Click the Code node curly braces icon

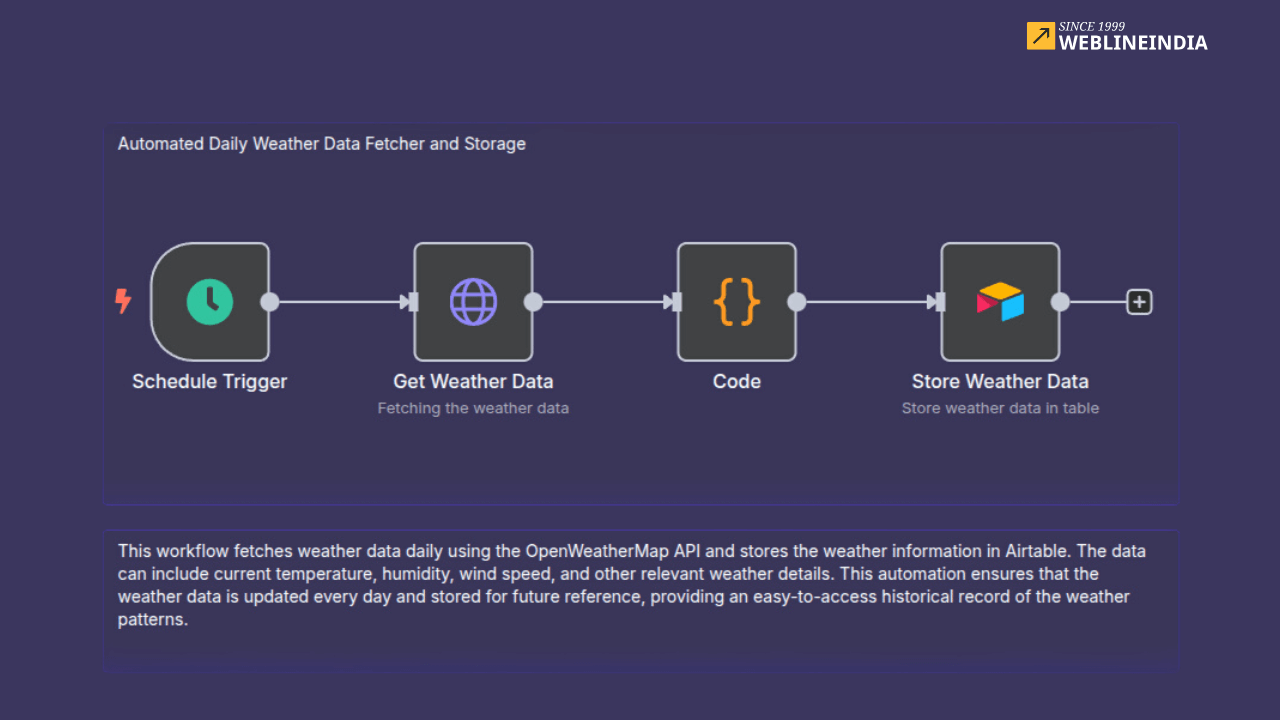point(737,301)
